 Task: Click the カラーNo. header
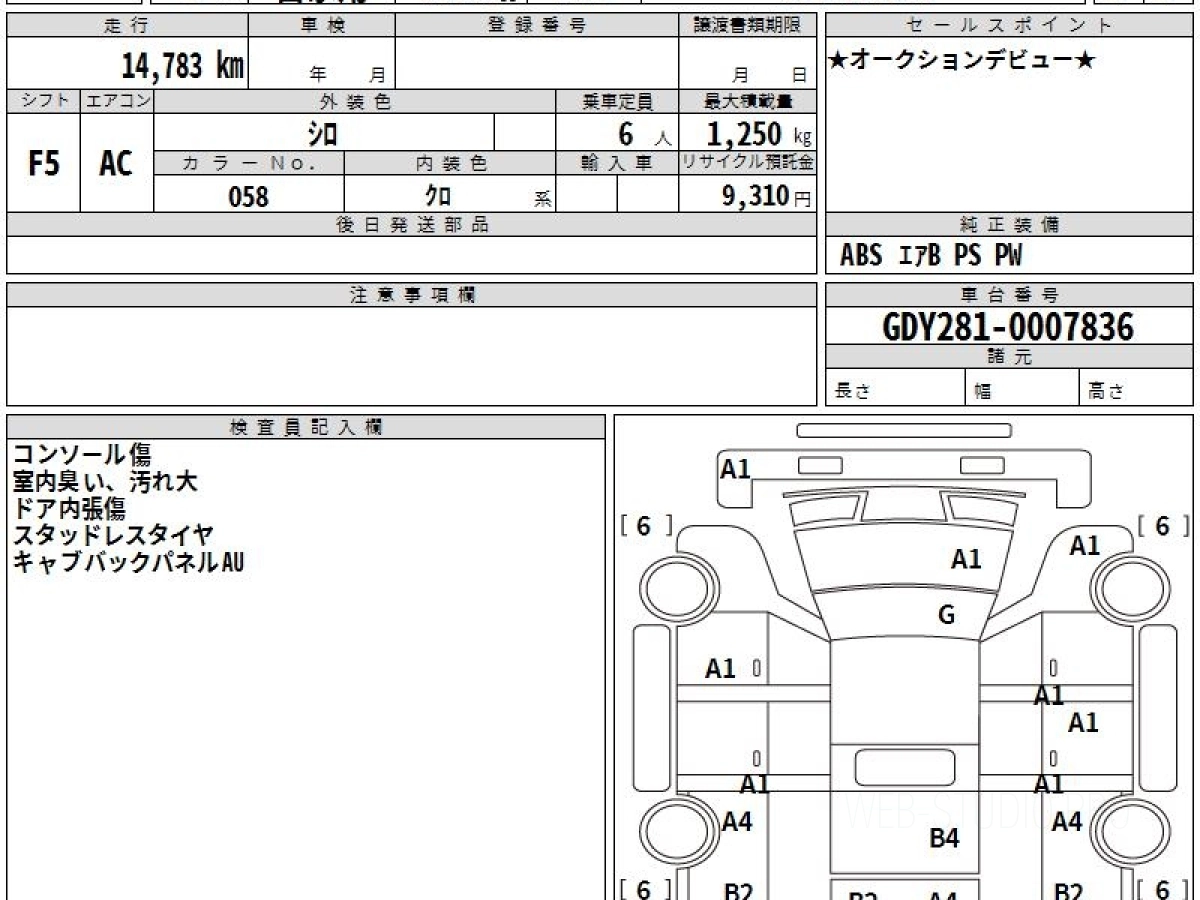(x=249, y=163)
